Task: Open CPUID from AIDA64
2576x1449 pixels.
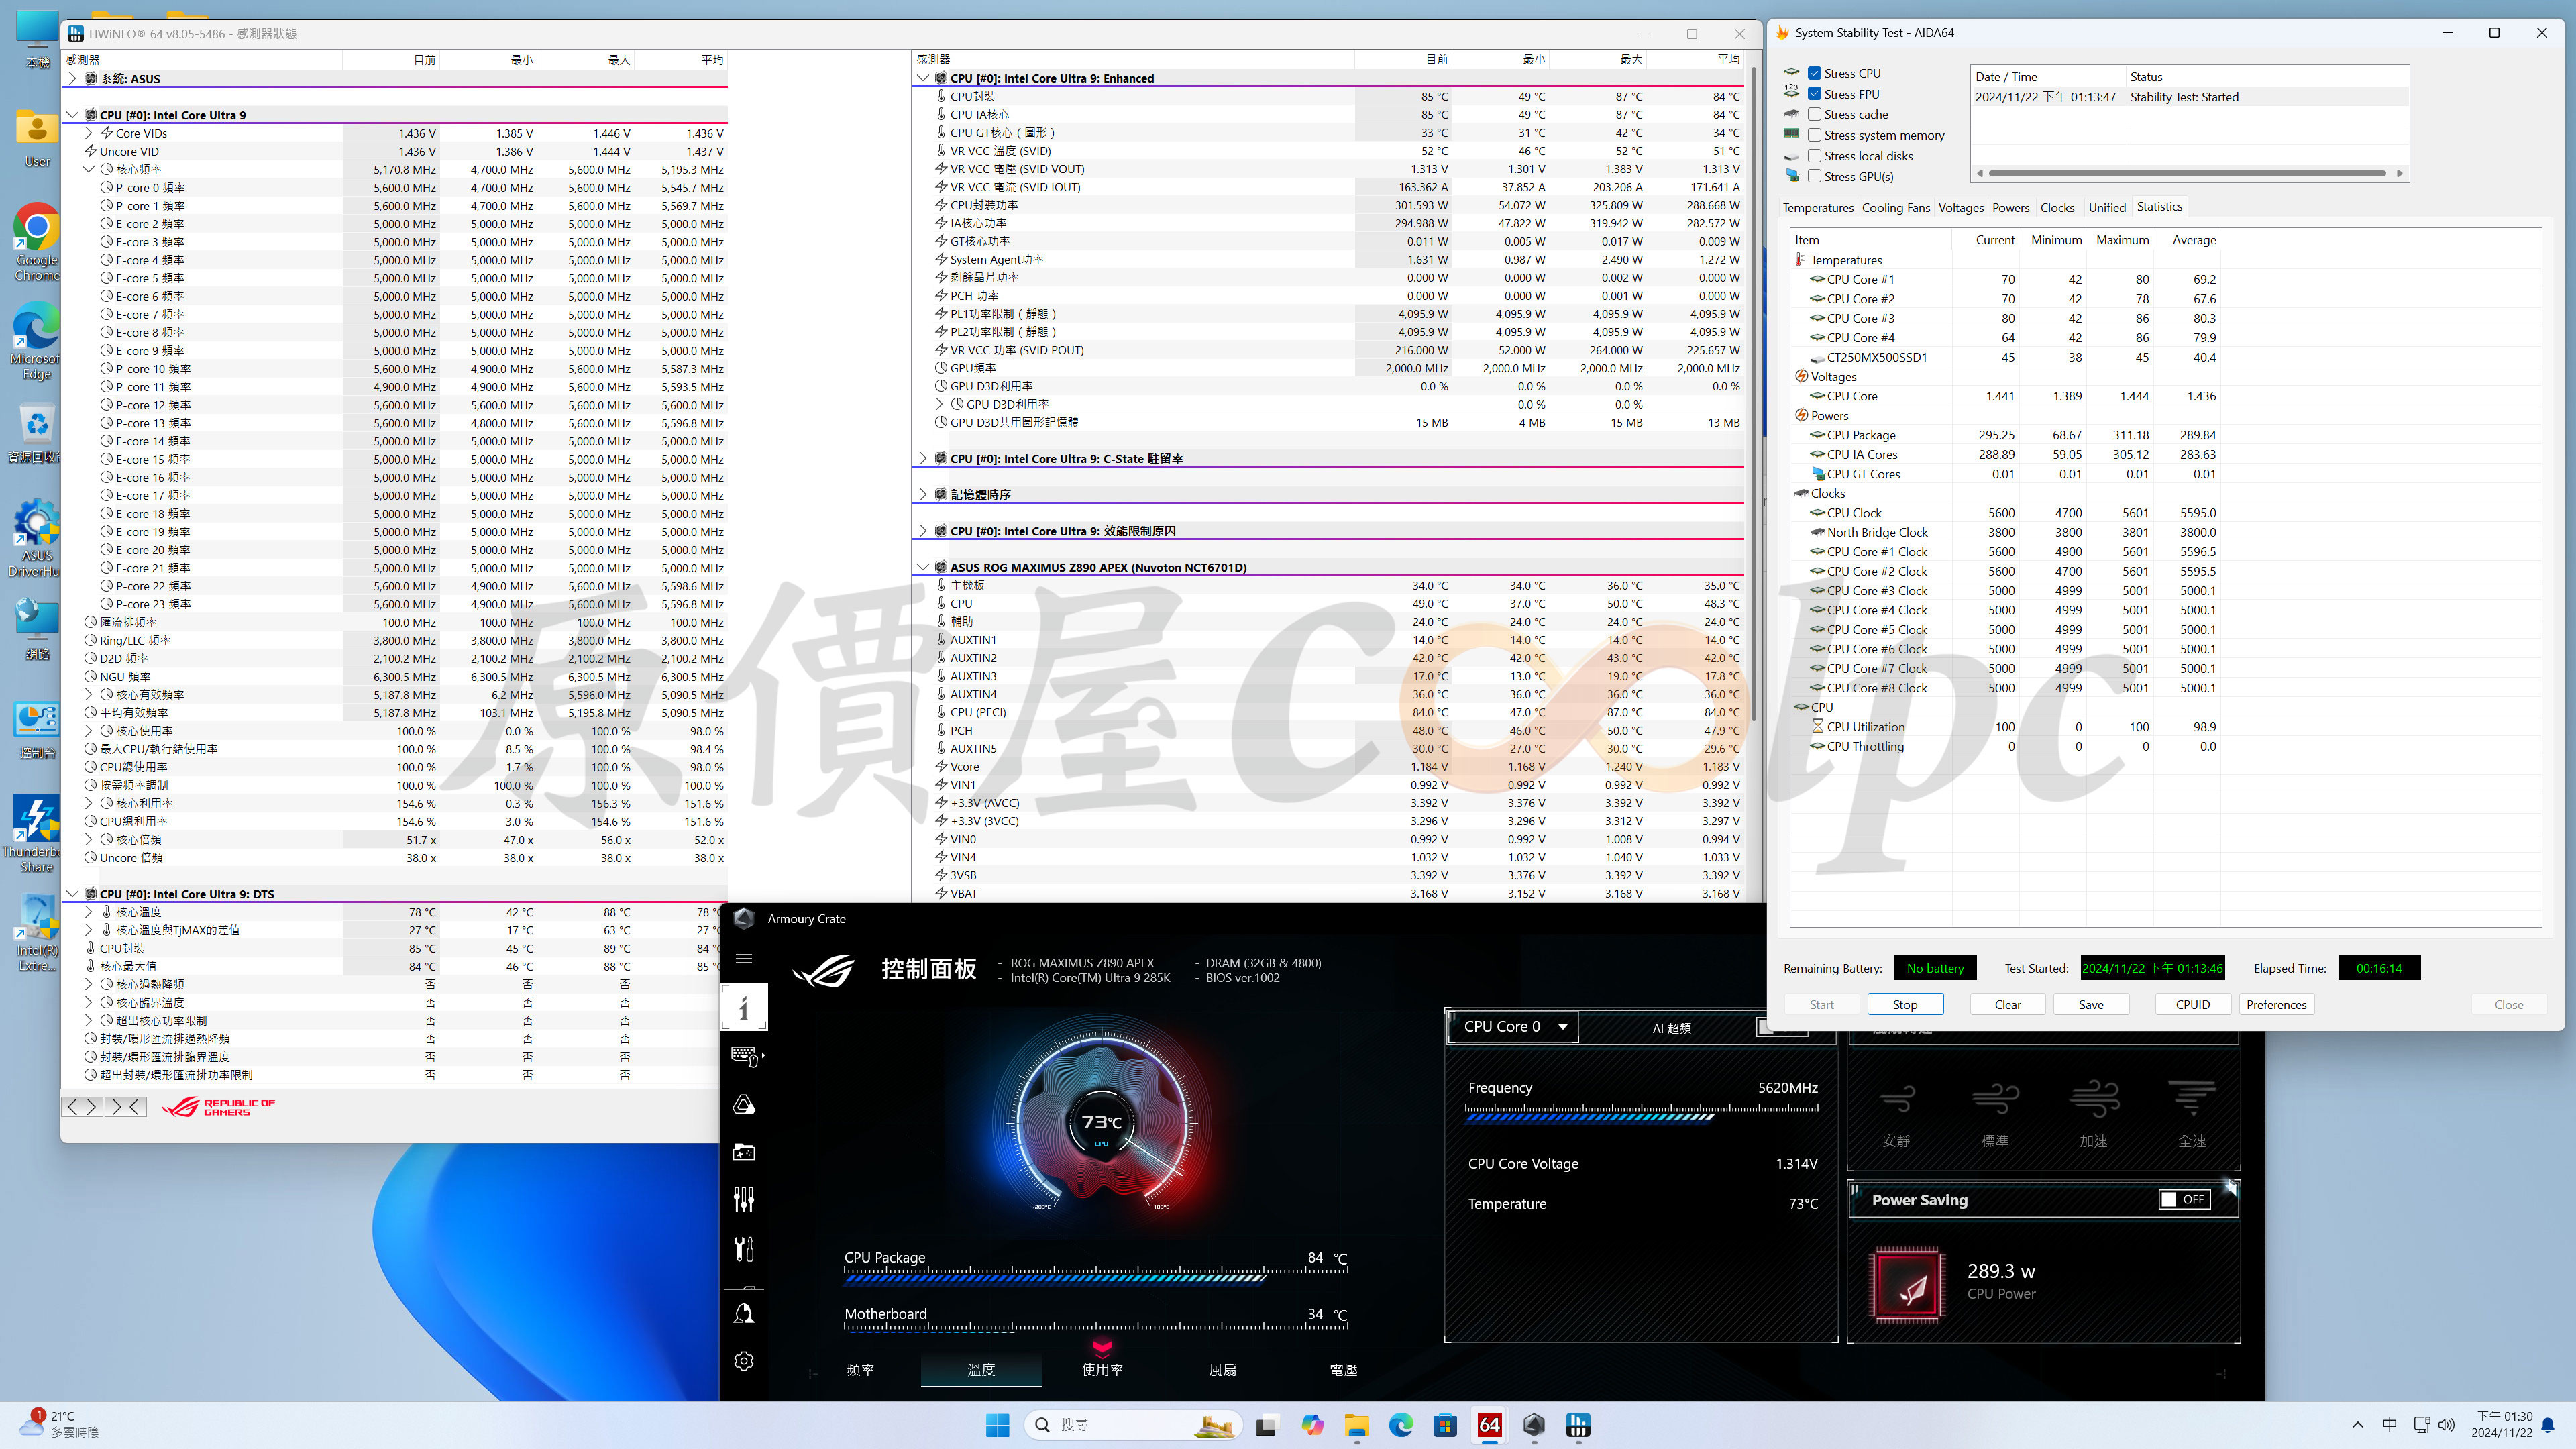Action: pyautogui.click(x=2192, y=1004)
